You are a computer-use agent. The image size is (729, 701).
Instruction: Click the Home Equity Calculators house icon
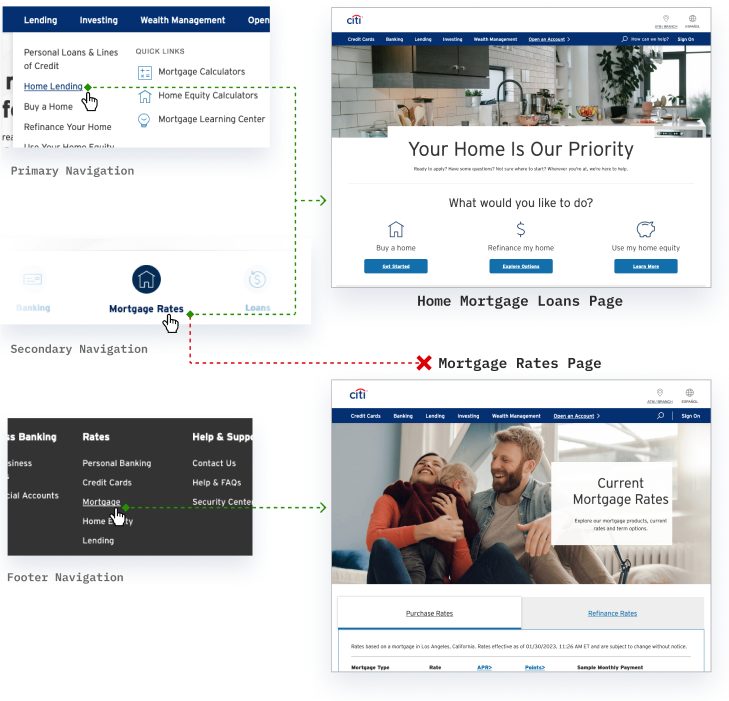click(x=145, y=96)
